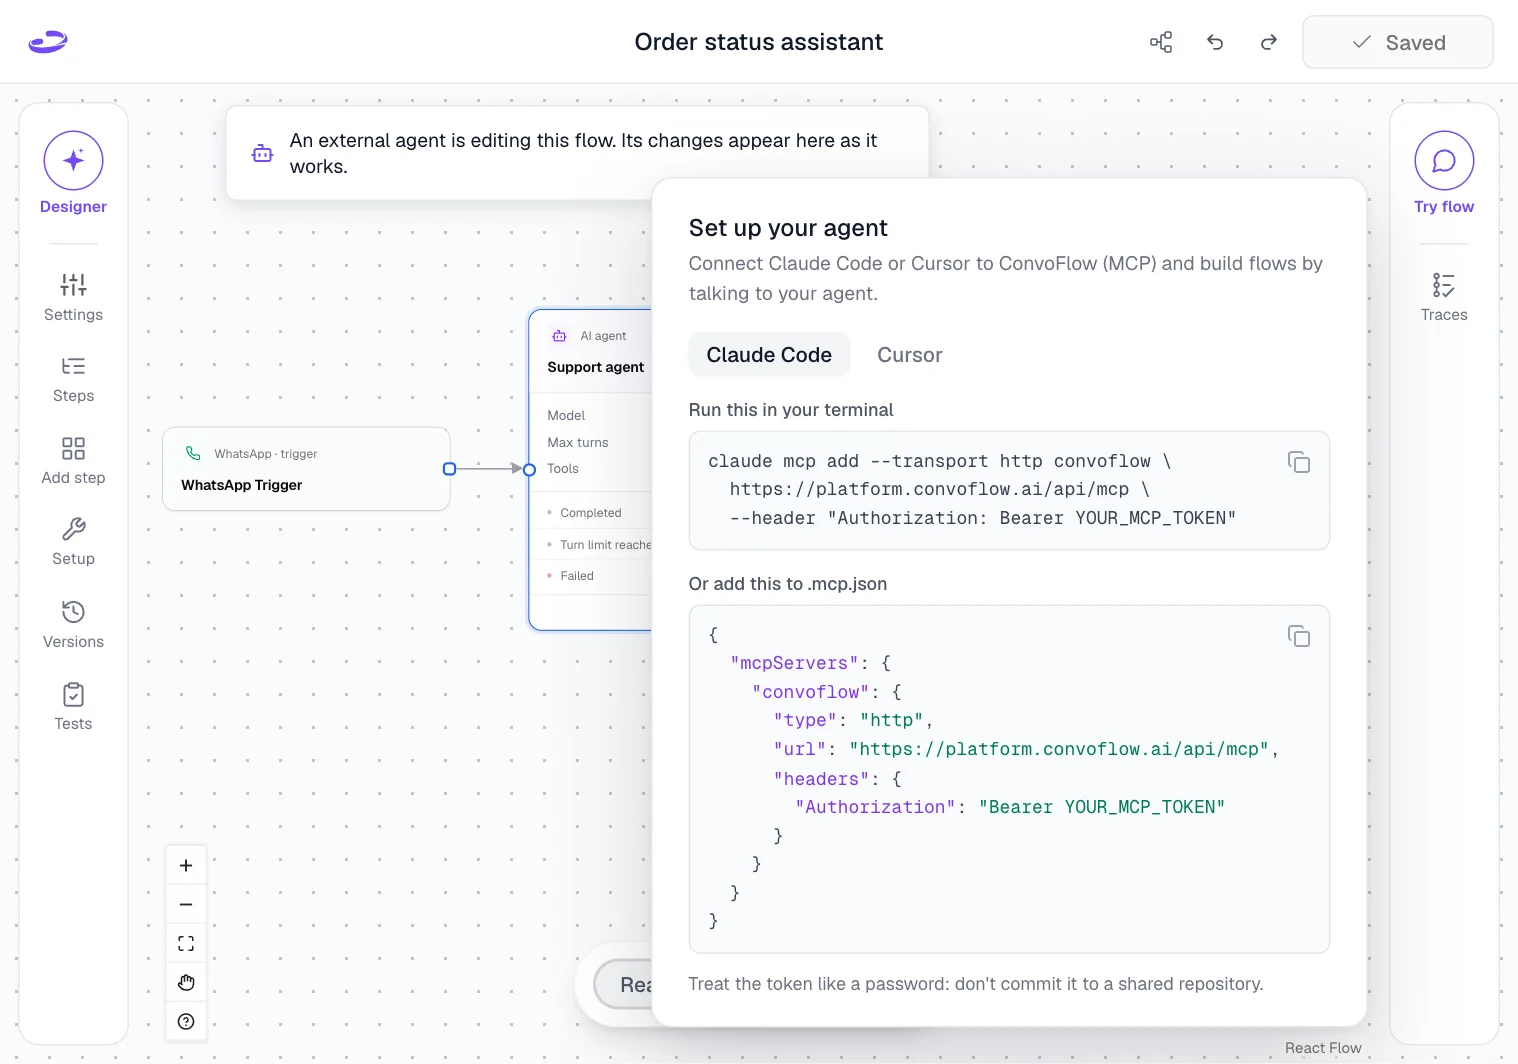1518x1064 pixels.
Task: Redo the last change
Action: click(1269, 42)
